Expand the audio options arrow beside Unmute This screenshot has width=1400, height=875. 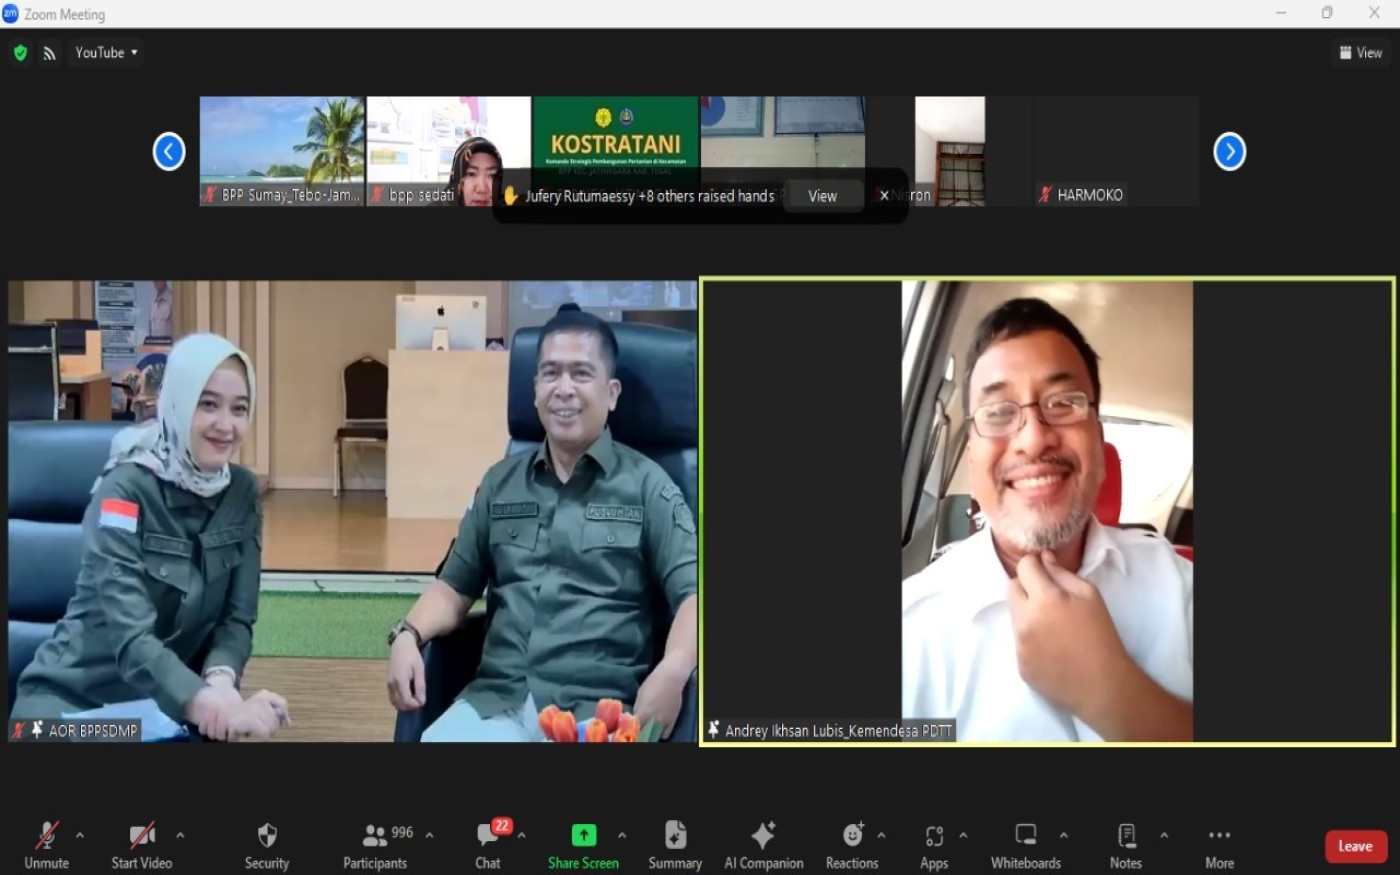[80, 835]
